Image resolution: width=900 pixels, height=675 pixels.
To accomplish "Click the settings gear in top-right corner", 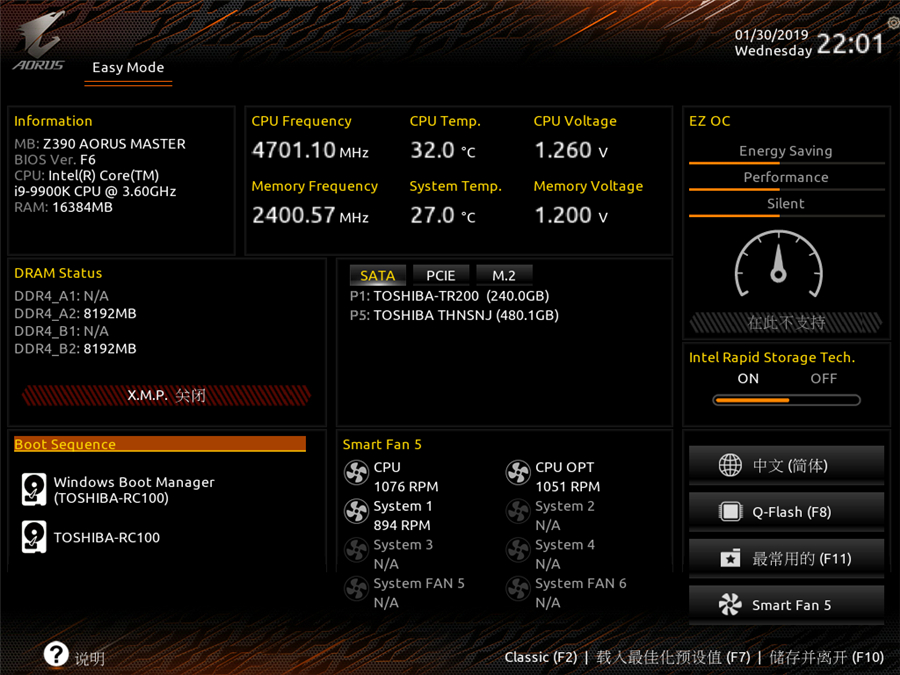I will pyautogui.click(x=892, y=22).
